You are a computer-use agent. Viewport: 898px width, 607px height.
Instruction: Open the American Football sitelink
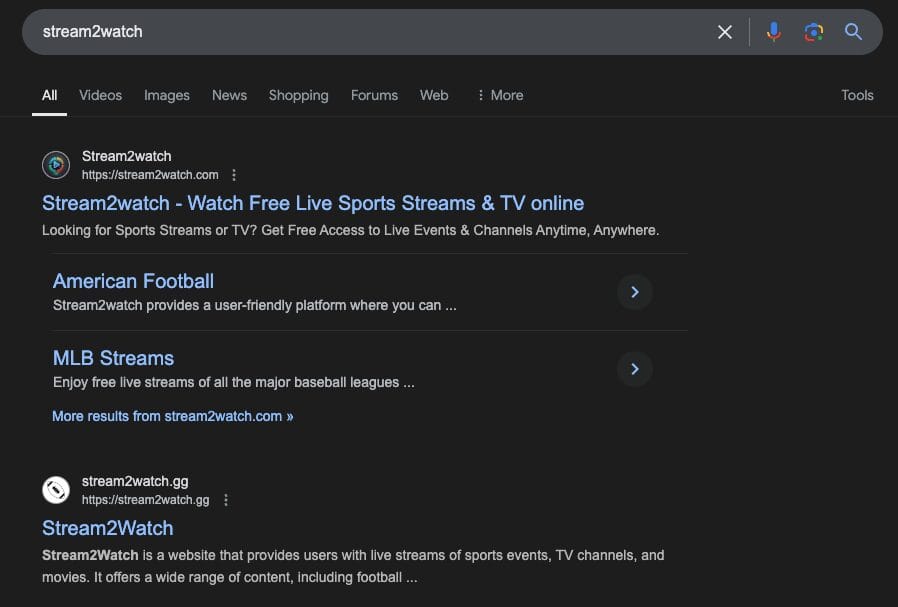pyautogui.click(x=133, y=281)
